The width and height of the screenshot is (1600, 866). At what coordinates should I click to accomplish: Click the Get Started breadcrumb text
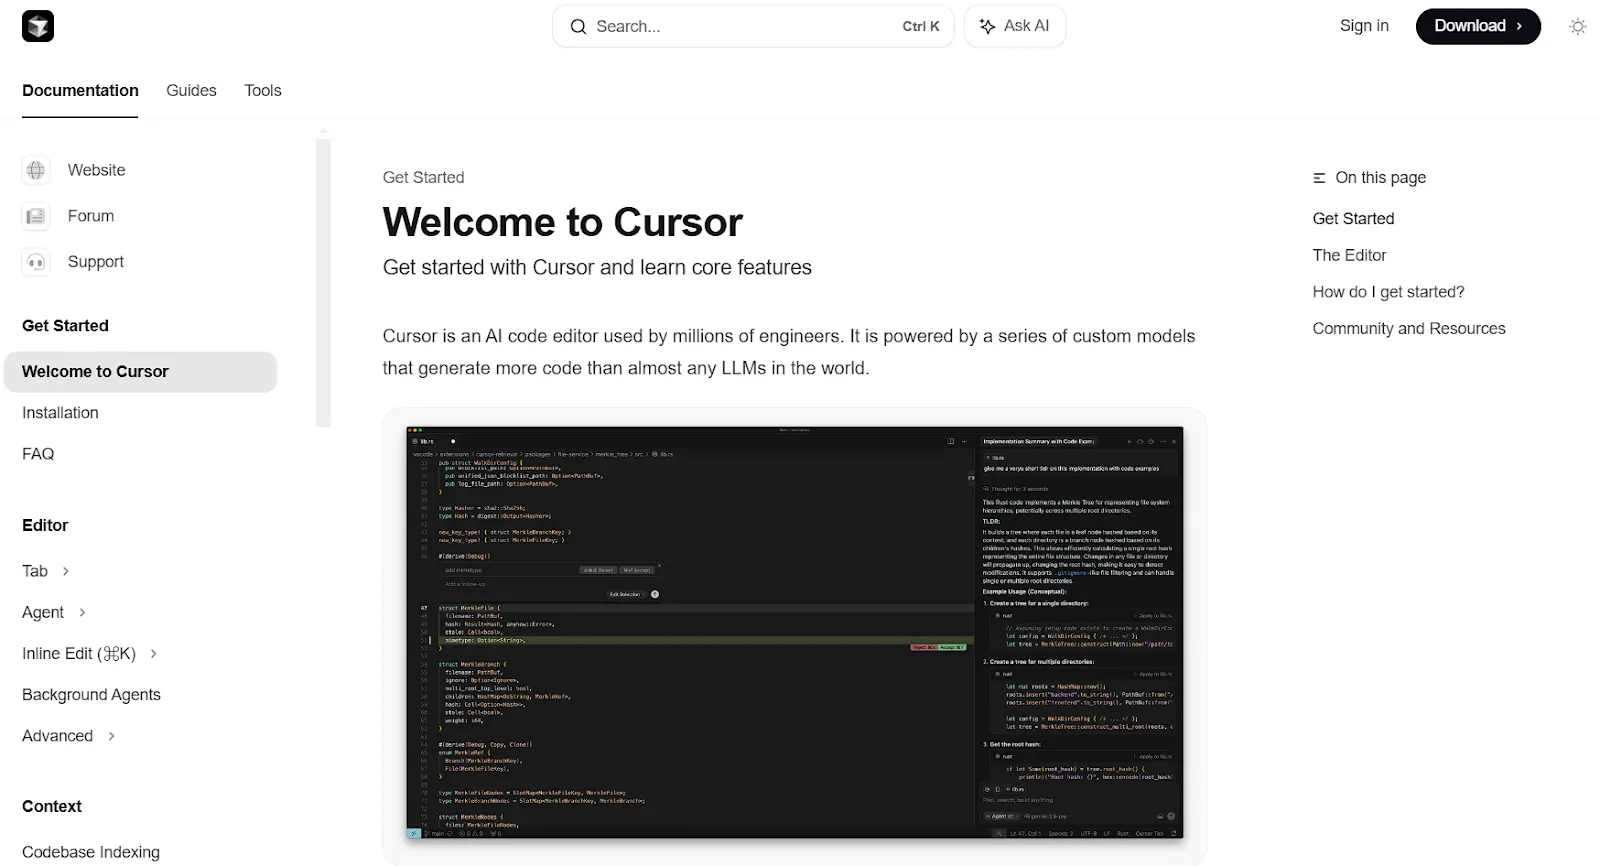tap(423, 178)
